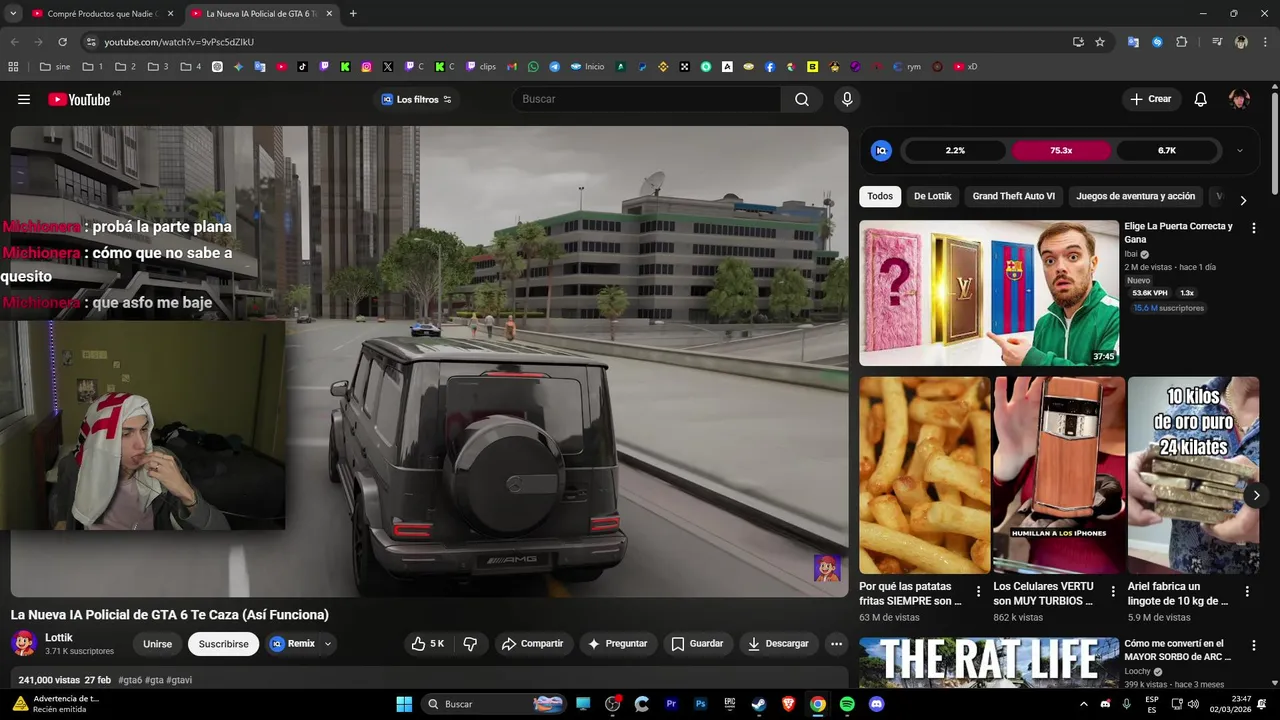This screenshot has height=720, width=1280.
Task: Click the Preguntar button
Action: [618, 644]
